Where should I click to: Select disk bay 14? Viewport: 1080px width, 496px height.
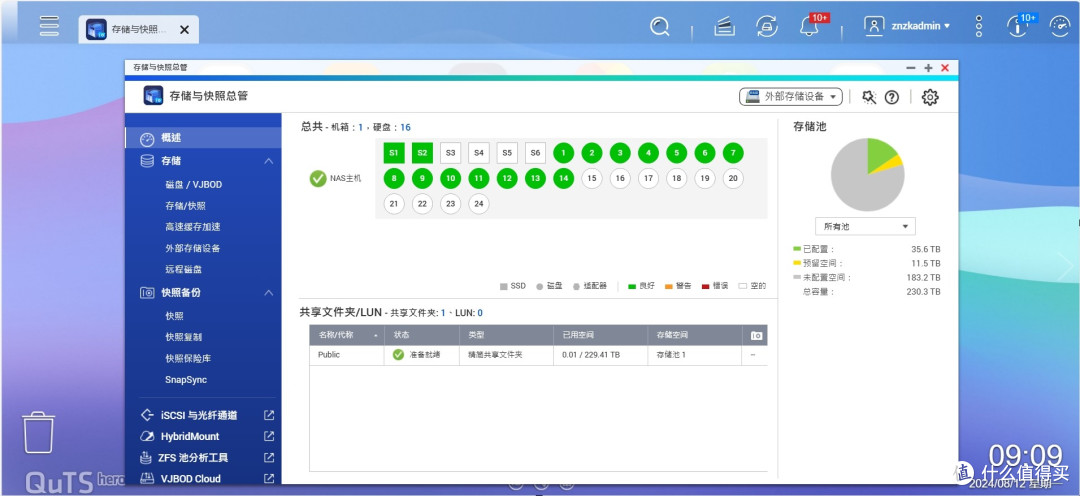coord(563,178)
